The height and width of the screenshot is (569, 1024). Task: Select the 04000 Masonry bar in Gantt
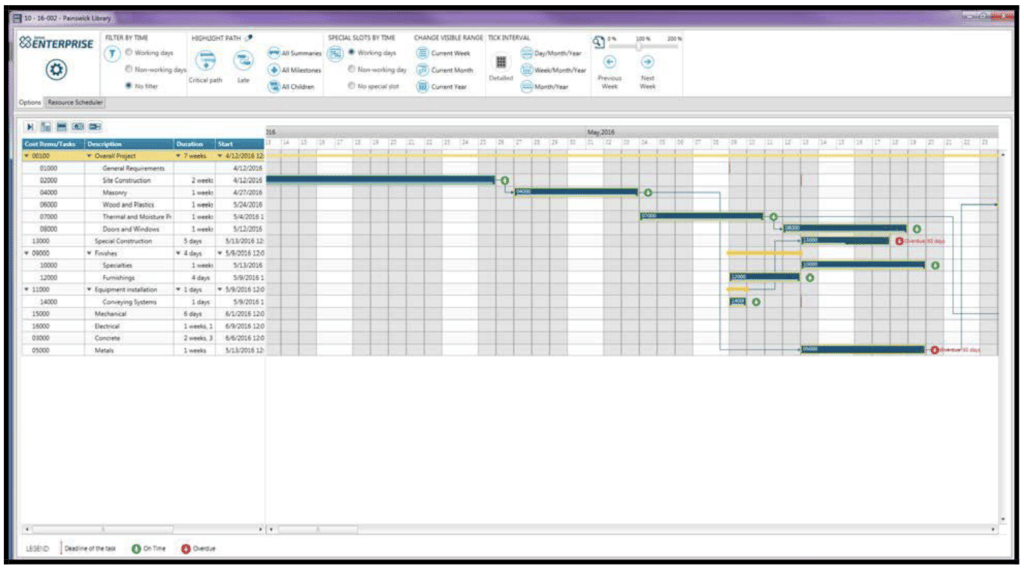[x=576, y=192]
